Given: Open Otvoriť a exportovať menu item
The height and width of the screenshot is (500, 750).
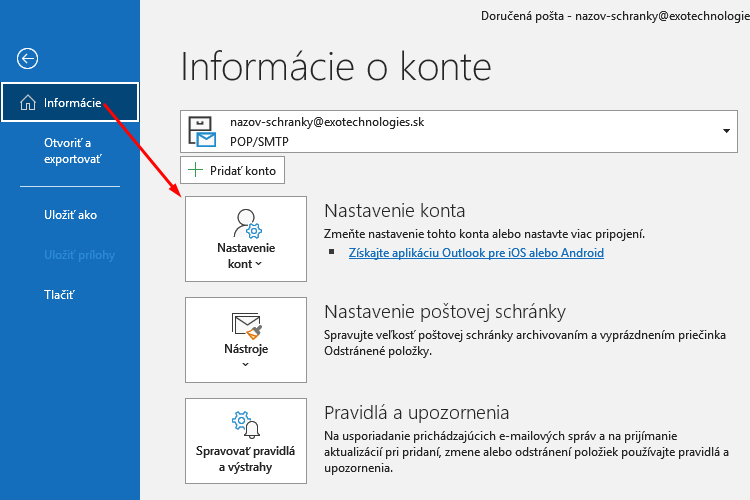Looking at the screenshot, I should pyautogui.click(x=73, y=151).
